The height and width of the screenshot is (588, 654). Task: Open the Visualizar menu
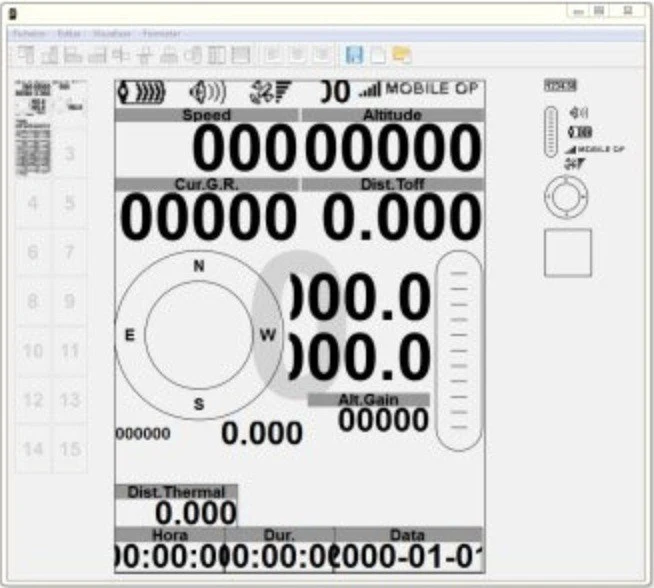tap(111, 33)
